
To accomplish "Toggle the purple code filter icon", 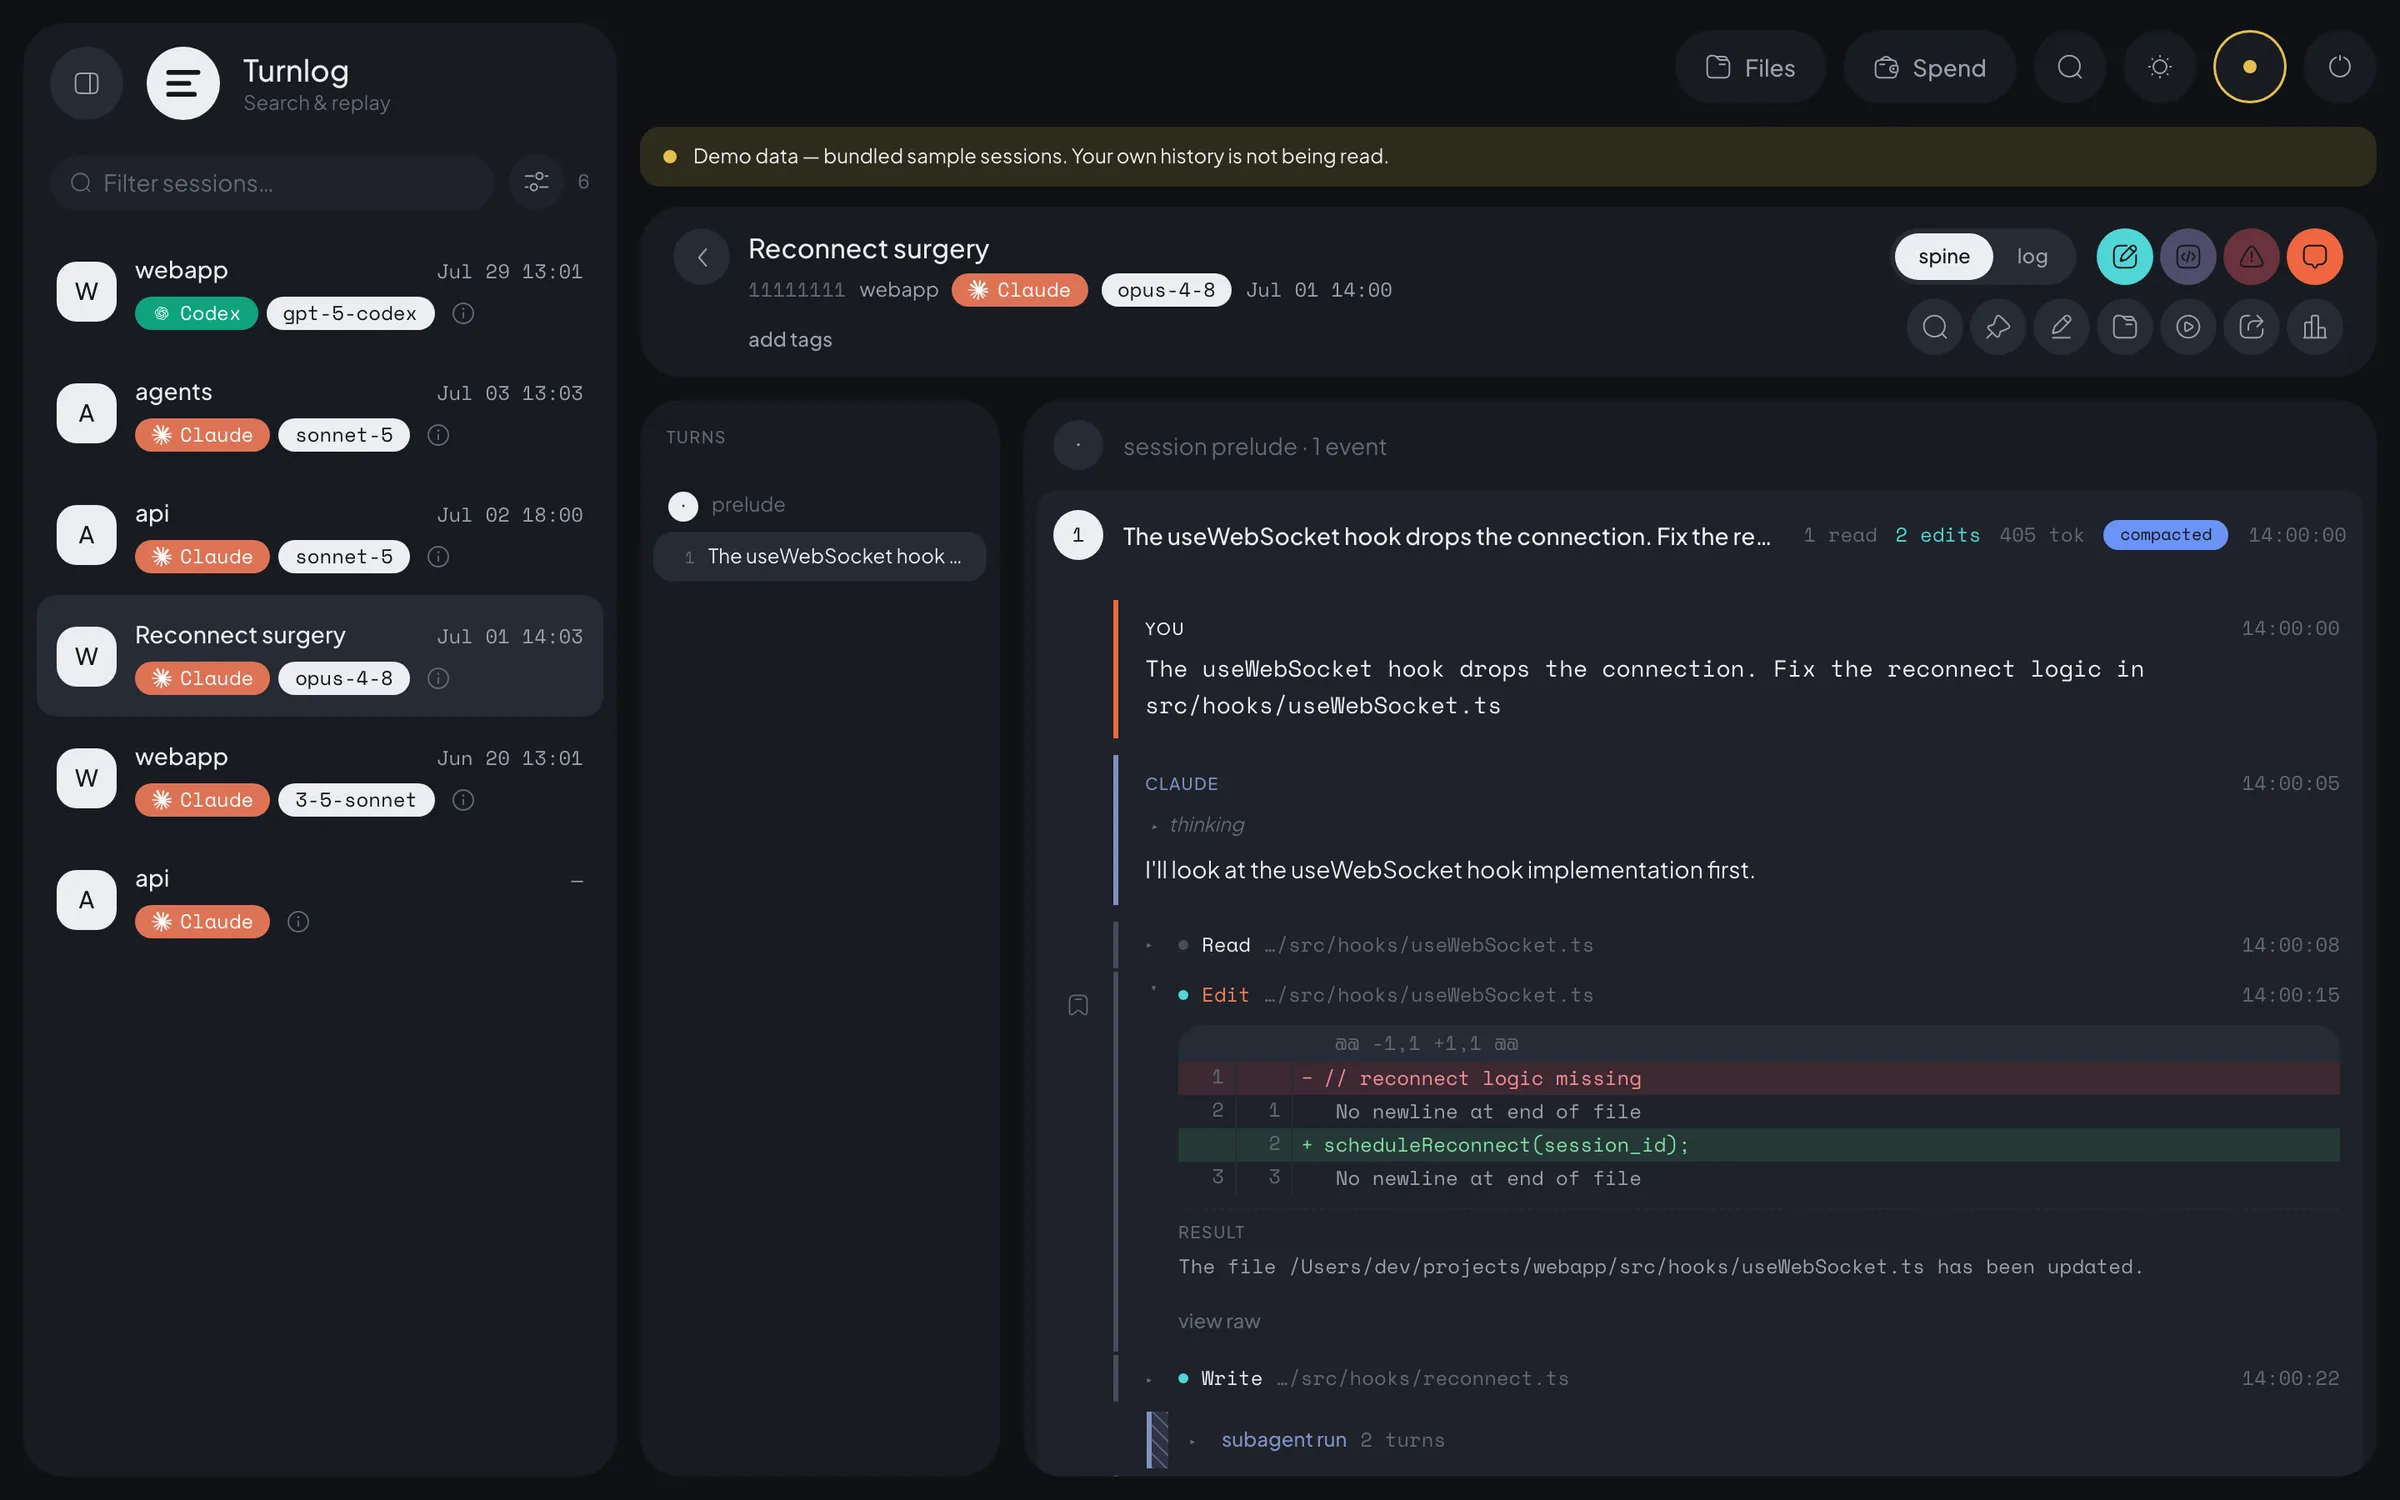I will pos(2188,257).
